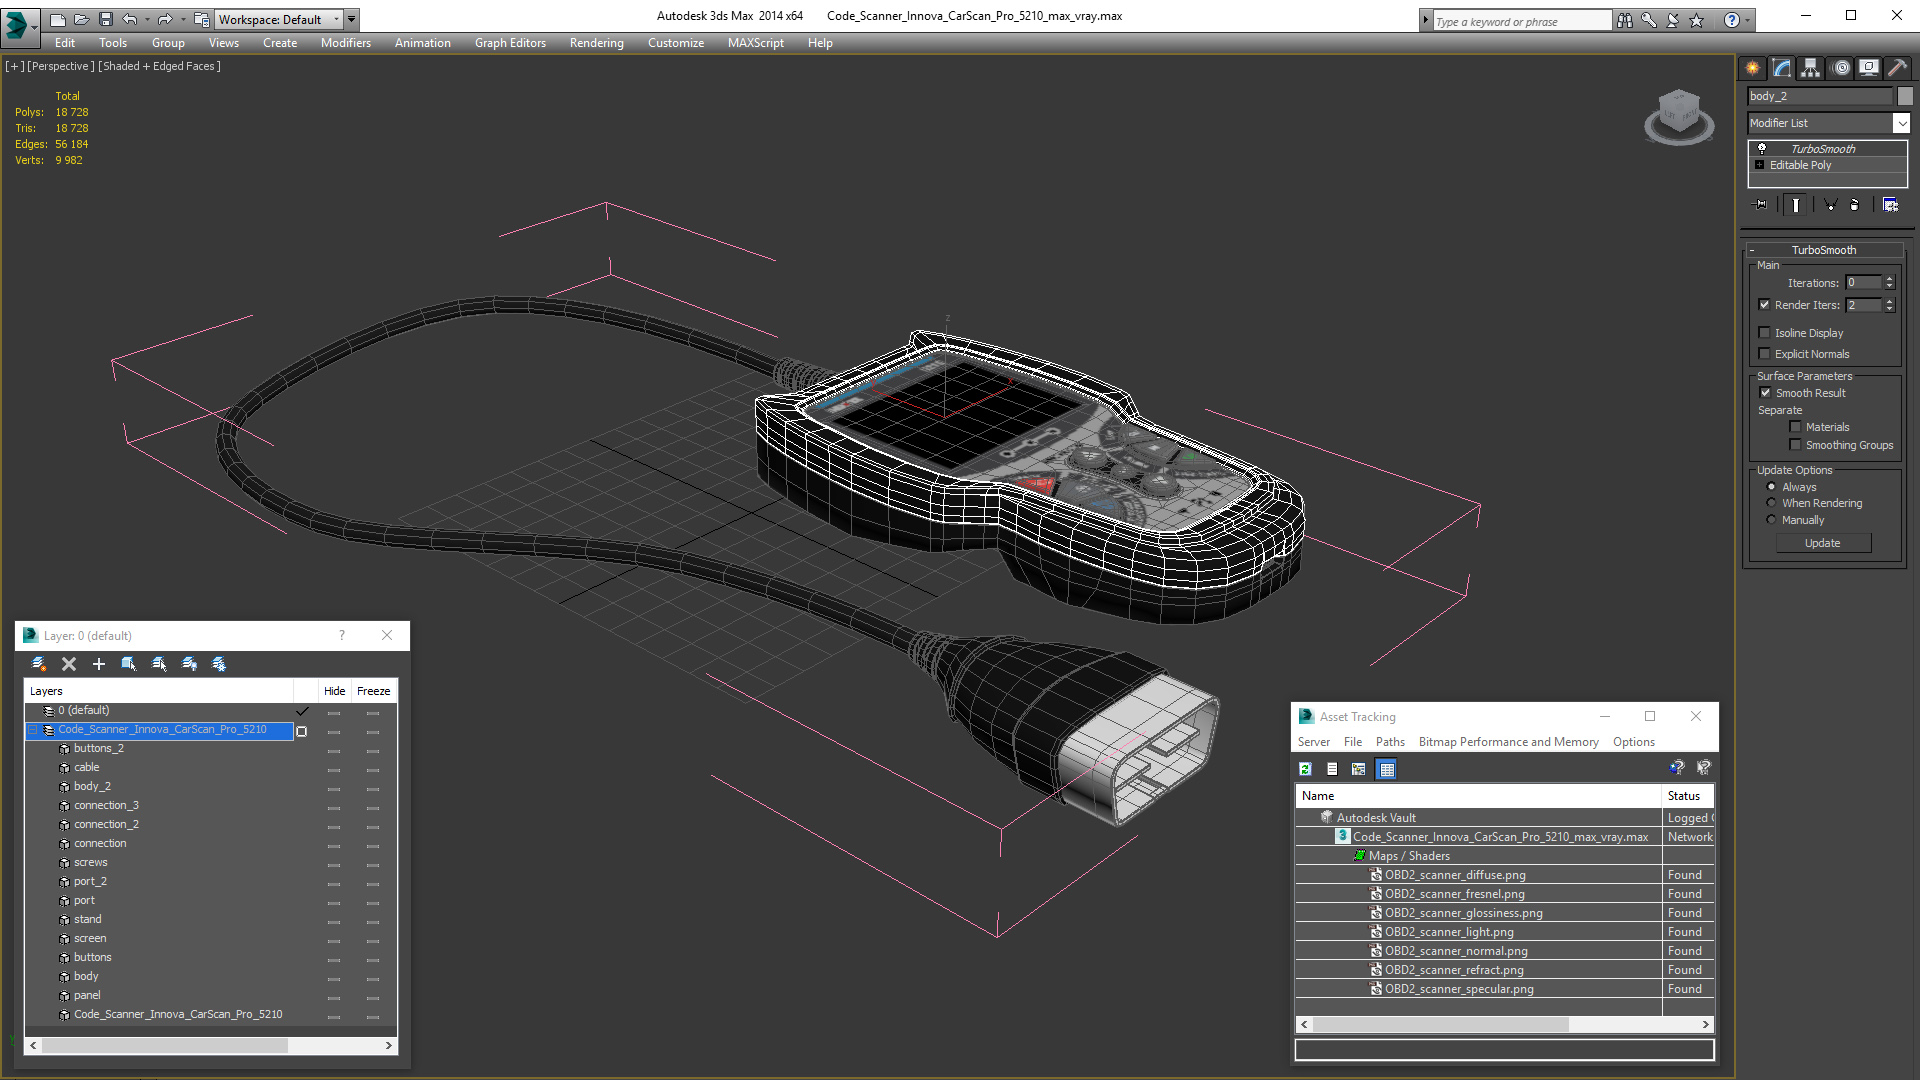Click the table view icon in Asset Tracking
Image resolution: width=1920 pixels, height=1080 pixels.
(1386, 769)
